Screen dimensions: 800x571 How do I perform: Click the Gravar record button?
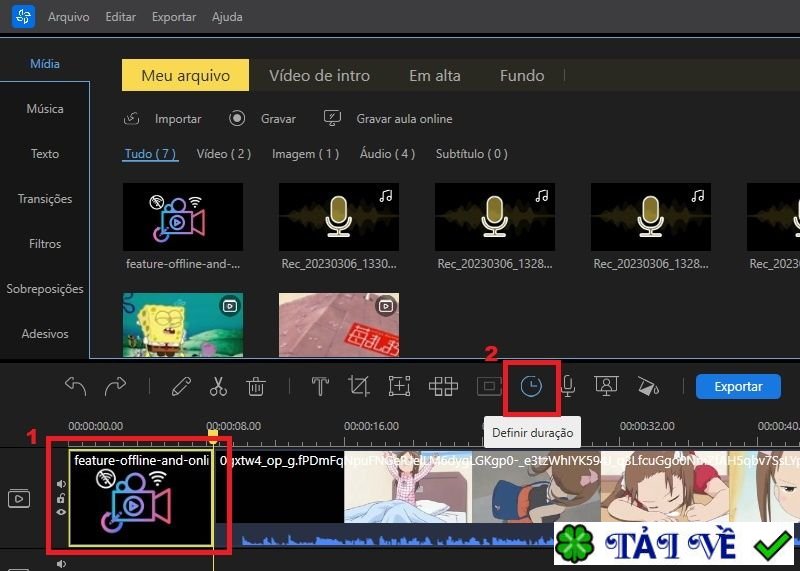coord(262,119)
